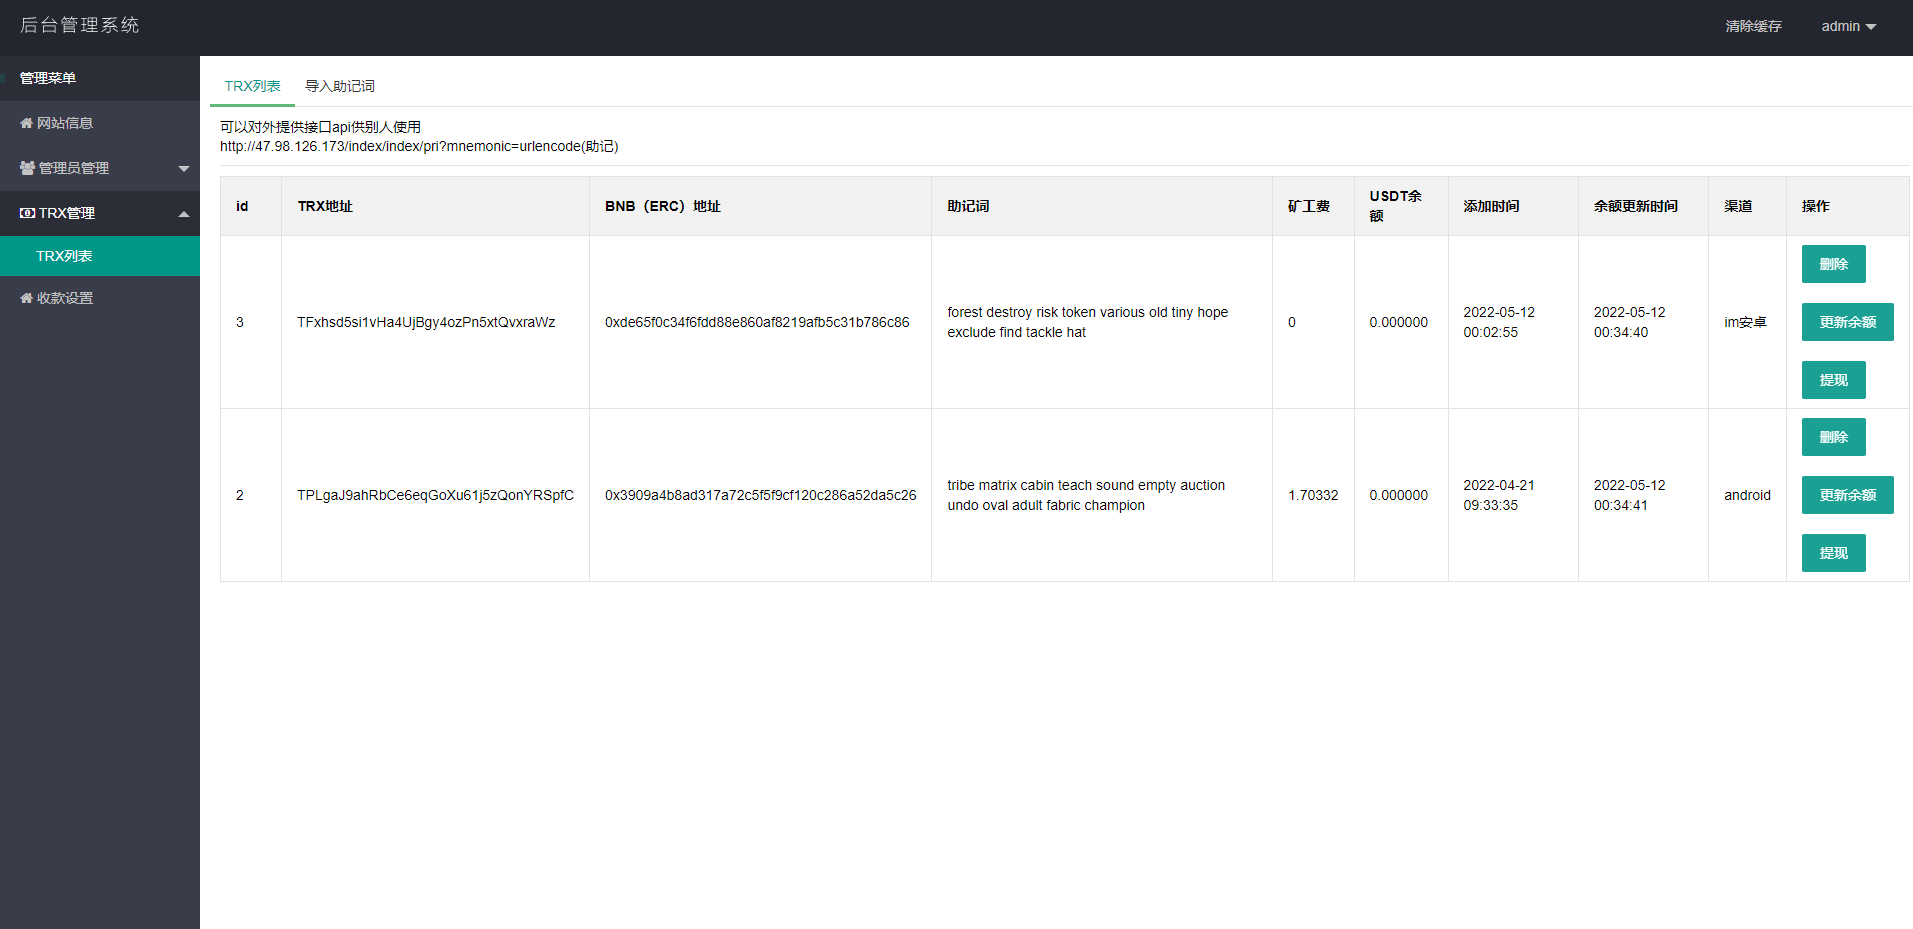Viewport: 1913px width, 929px height.
Task: Click 清除缓存 in the top bar
Action: point(1753,26)
